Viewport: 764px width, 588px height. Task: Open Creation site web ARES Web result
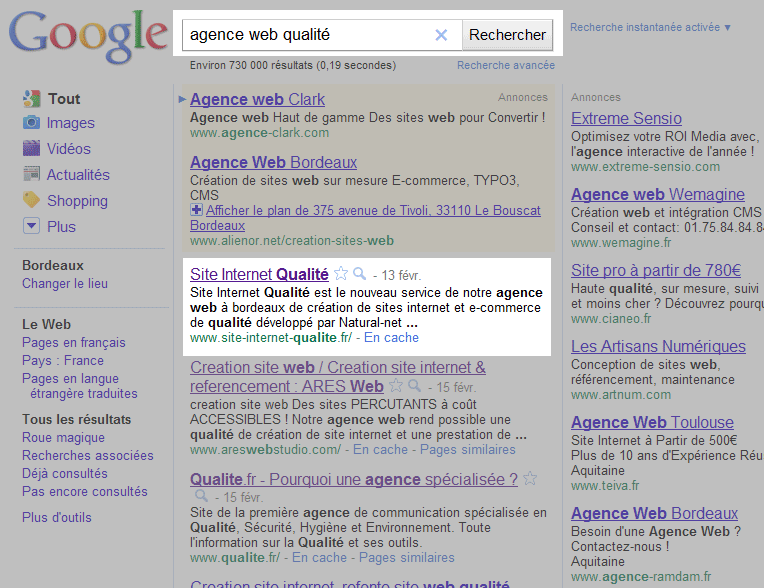338,377
